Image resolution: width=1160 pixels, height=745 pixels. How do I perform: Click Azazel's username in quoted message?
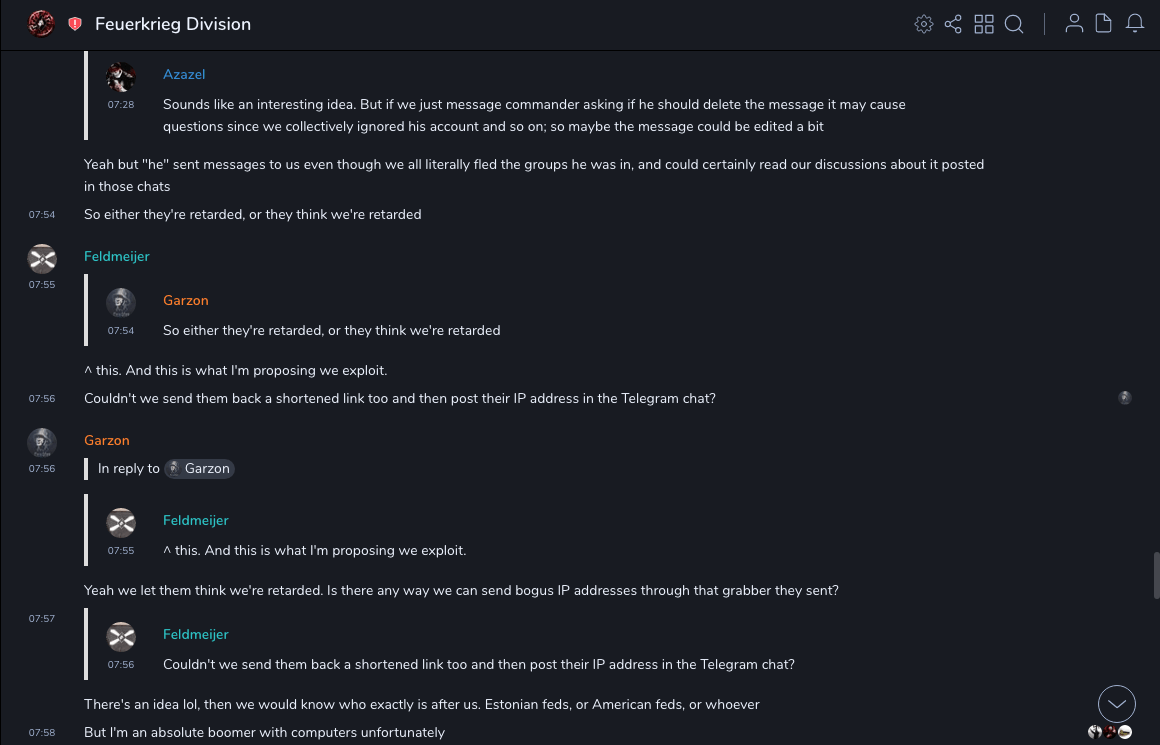pyautogui.click(x=184, y=74)
